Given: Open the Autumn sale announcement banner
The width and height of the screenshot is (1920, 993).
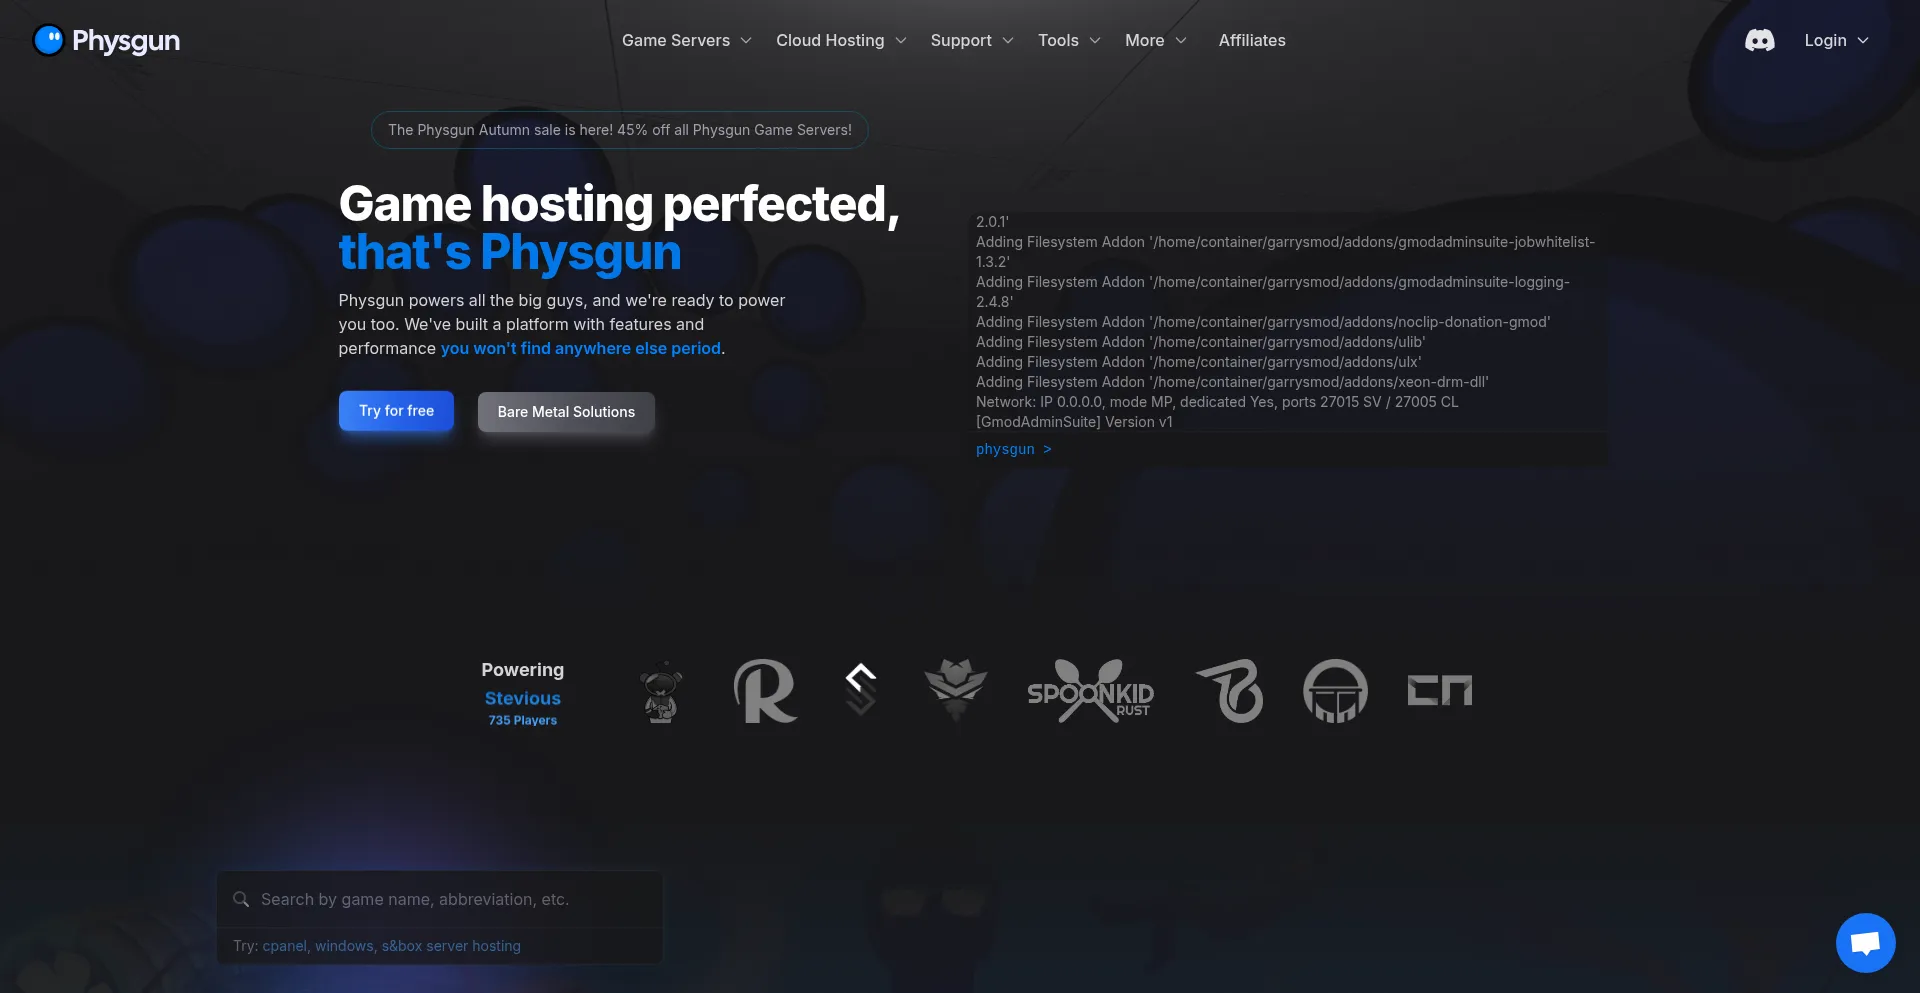Looking at the screenshot, I should pyautogui.click(x=619, y=130).
